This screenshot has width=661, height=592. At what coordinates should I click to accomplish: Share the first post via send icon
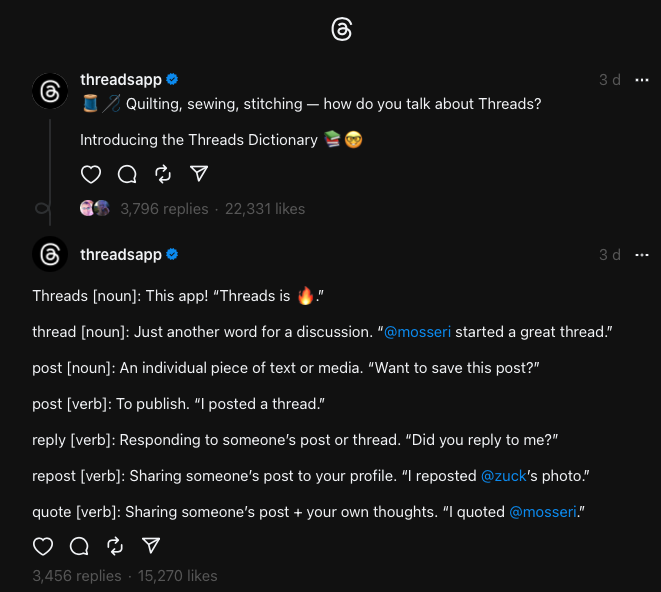(199, 175)
